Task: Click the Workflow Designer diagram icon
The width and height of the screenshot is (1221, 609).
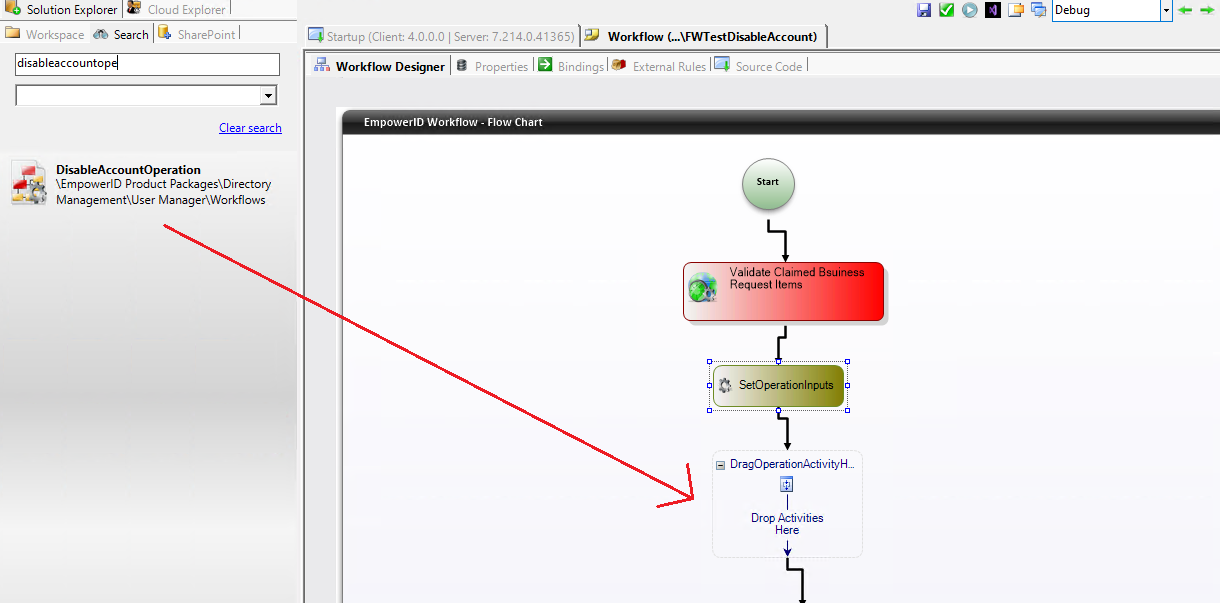Action: click(x=322, y=65)
